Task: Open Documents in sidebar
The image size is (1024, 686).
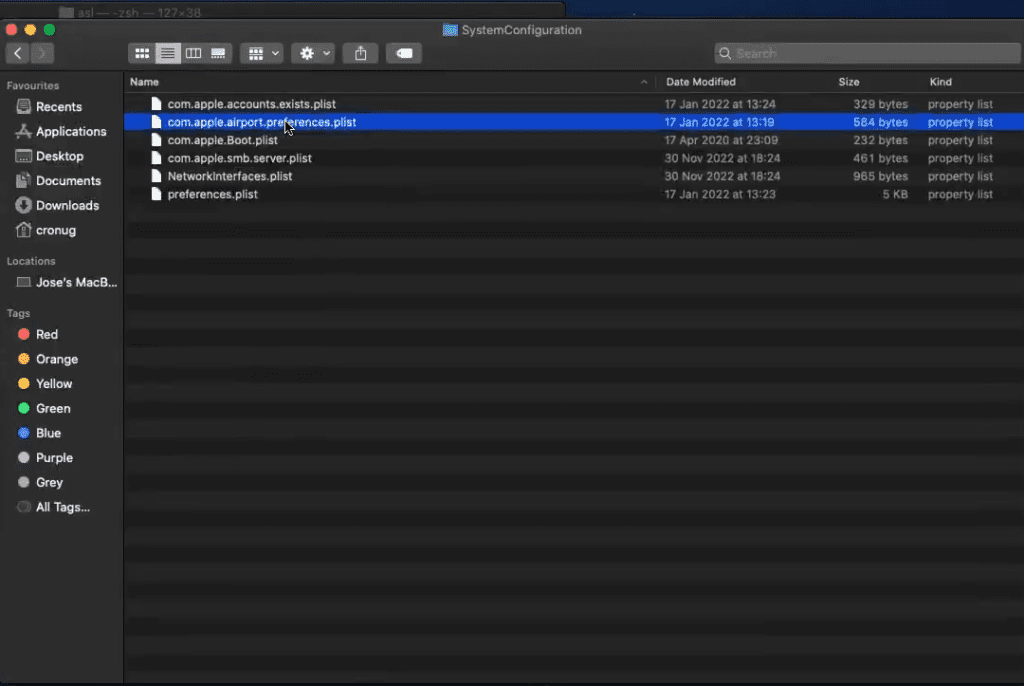Action: tap(68, 180)
